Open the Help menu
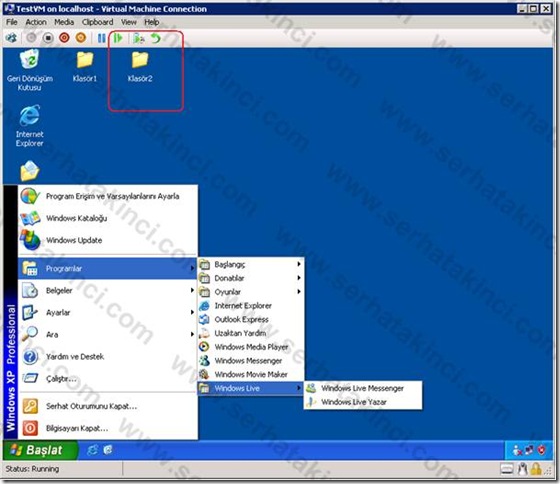This screenshot has height=484, width=560. pos(151,22)
